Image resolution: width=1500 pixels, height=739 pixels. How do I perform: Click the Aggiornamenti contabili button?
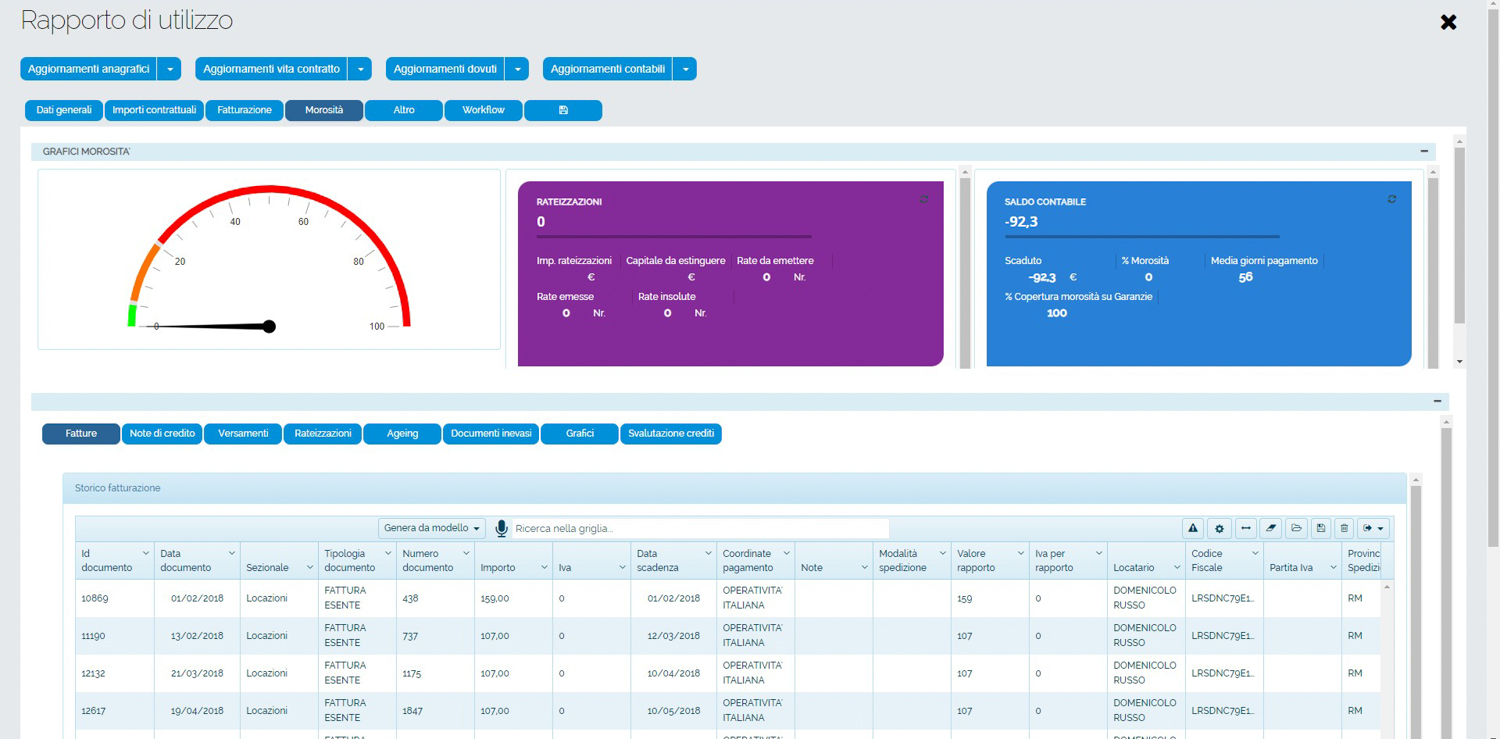coord(607,69)
